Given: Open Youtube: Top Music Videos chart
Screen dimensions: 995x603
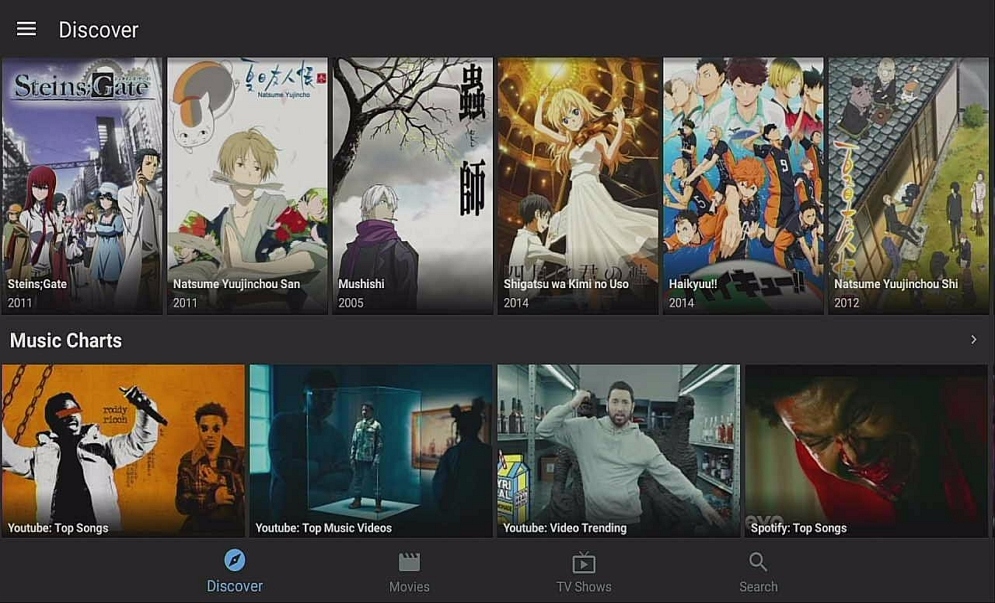Looking at the screenshot, I should 371,451.
